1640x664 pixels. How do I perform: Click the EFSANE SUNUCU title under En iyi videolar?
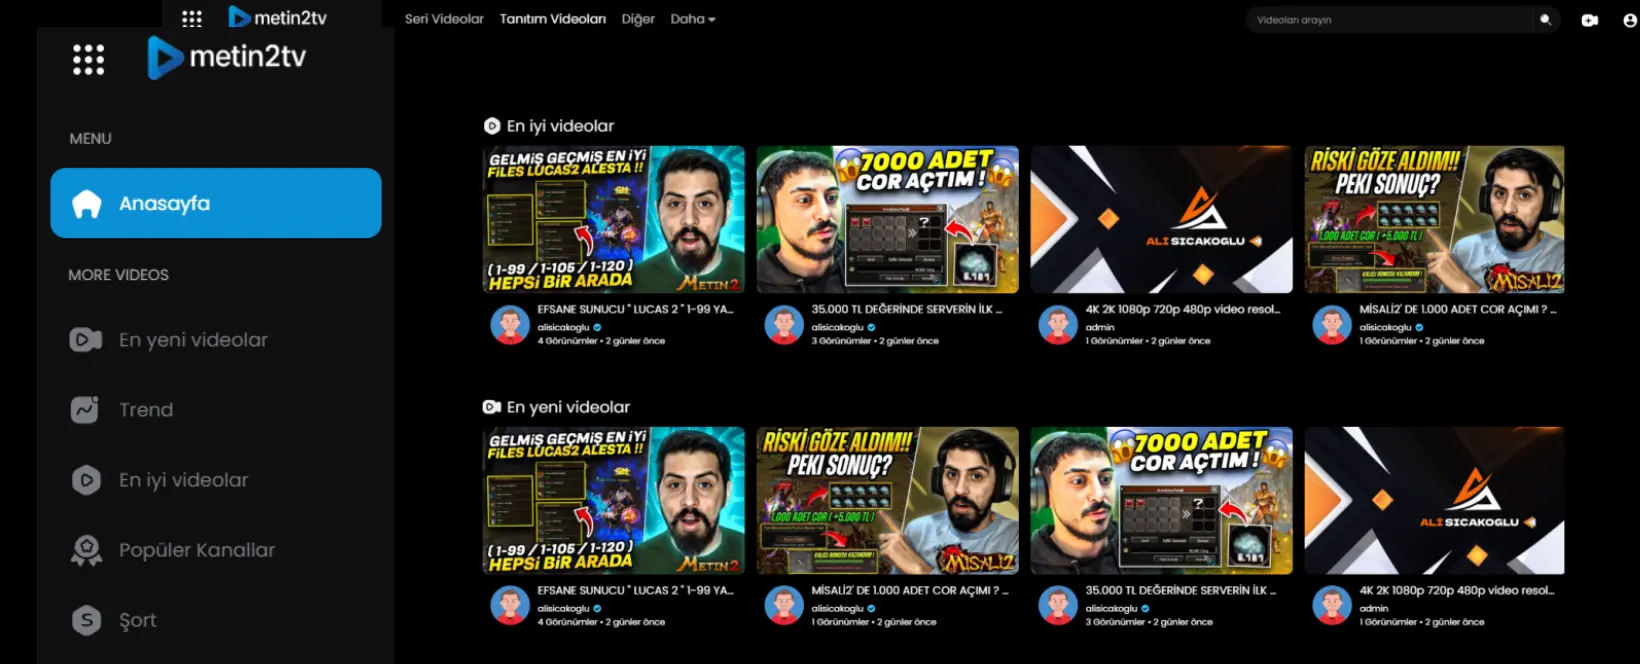point(636,310)
